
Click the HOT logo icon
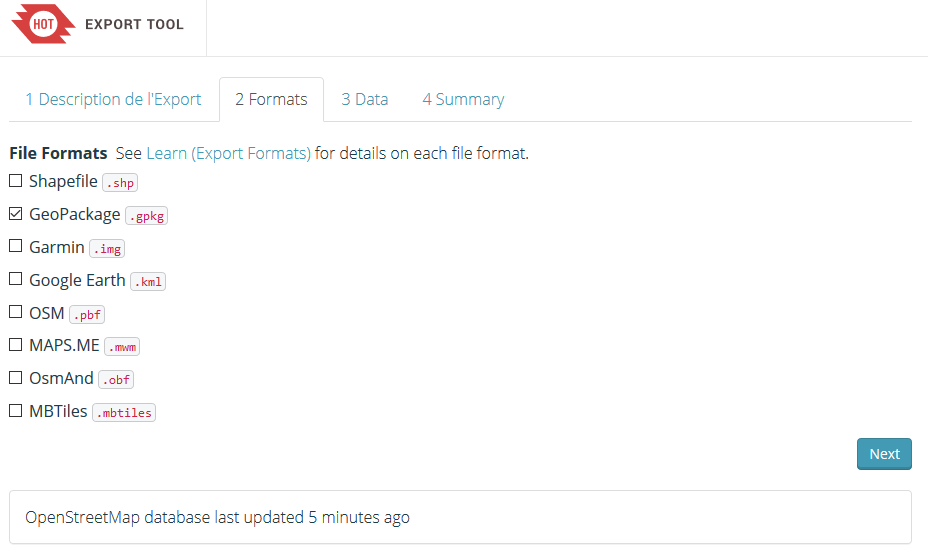43,24
